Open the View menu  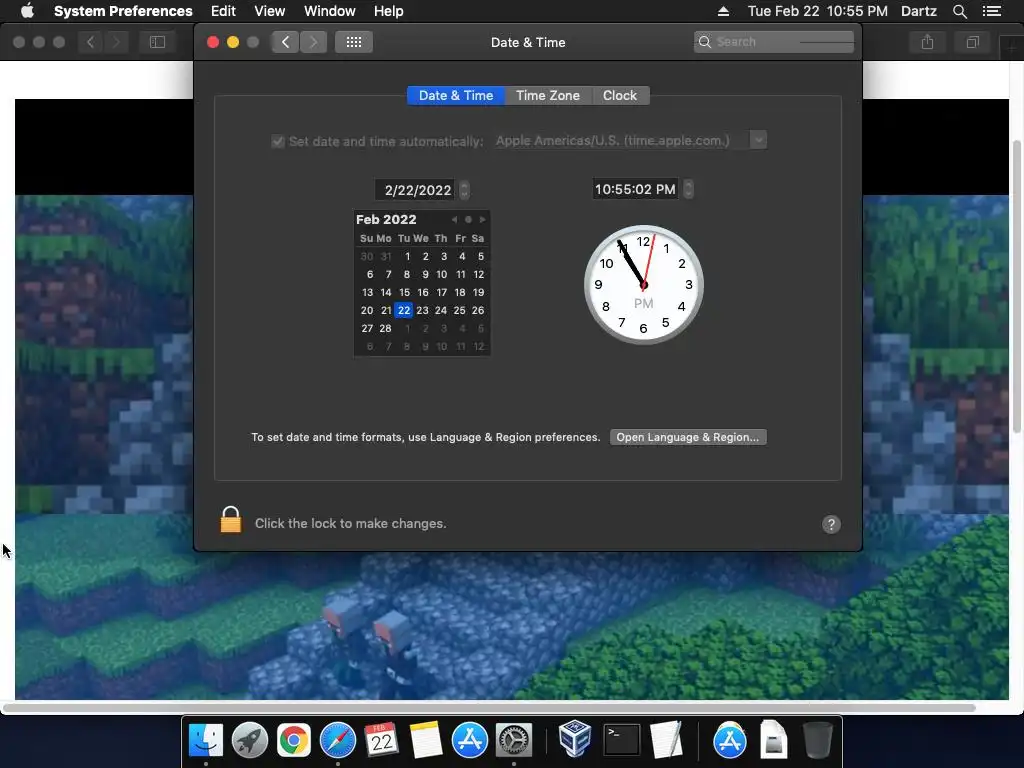click(270, 11)
